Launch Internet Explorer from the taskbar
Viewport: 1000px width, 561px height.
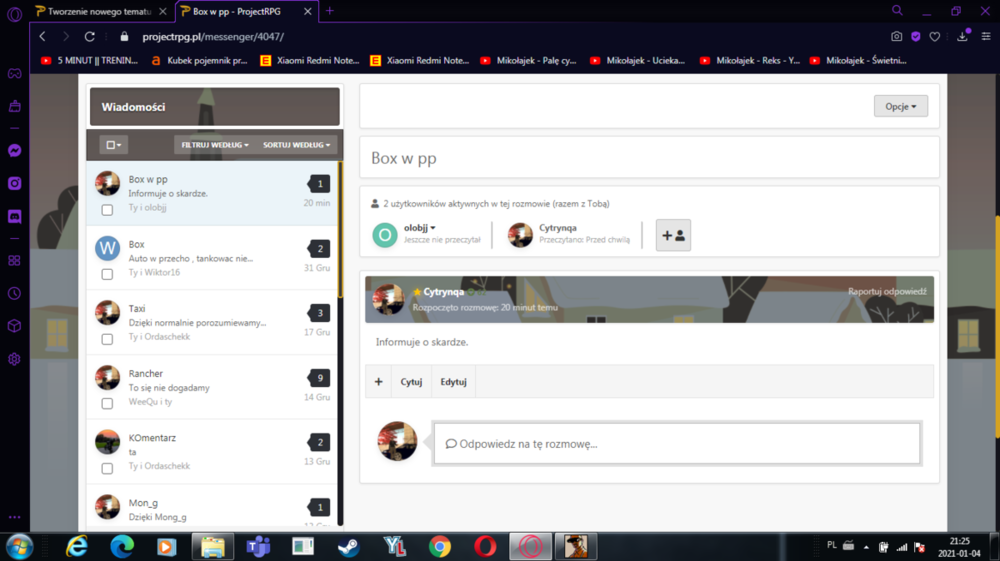click(x=77, y=546)
